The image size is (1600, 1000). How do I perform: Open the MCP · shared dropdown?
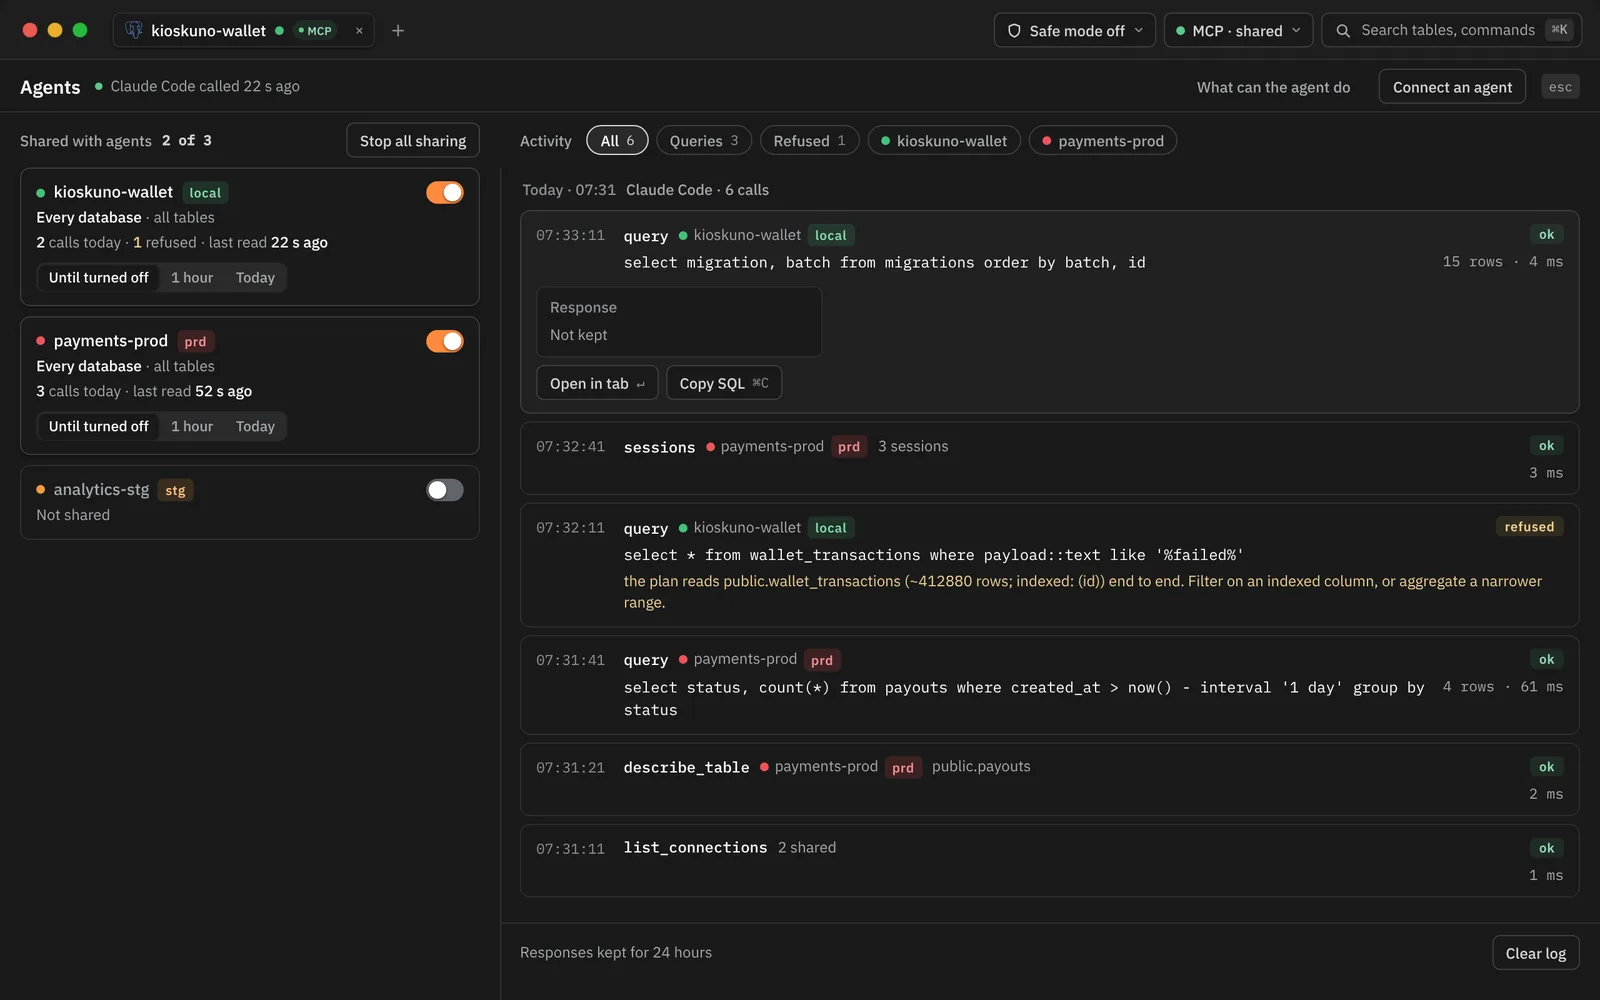coord(1238,31)
